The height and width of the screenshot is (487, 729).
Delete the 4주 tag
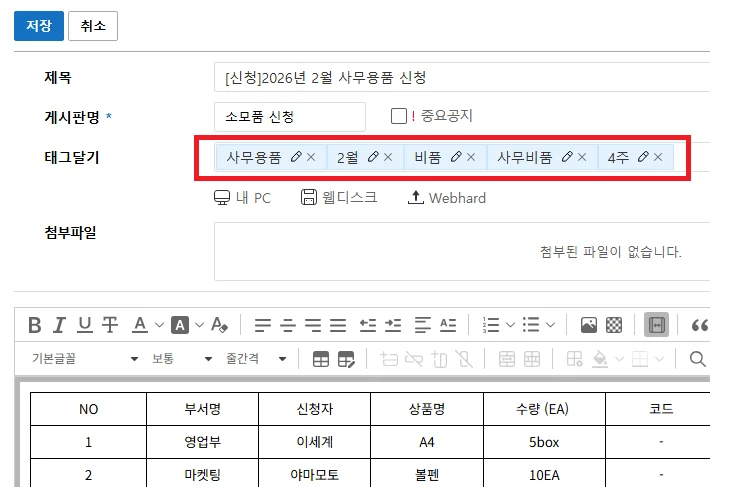click(658, 157)
